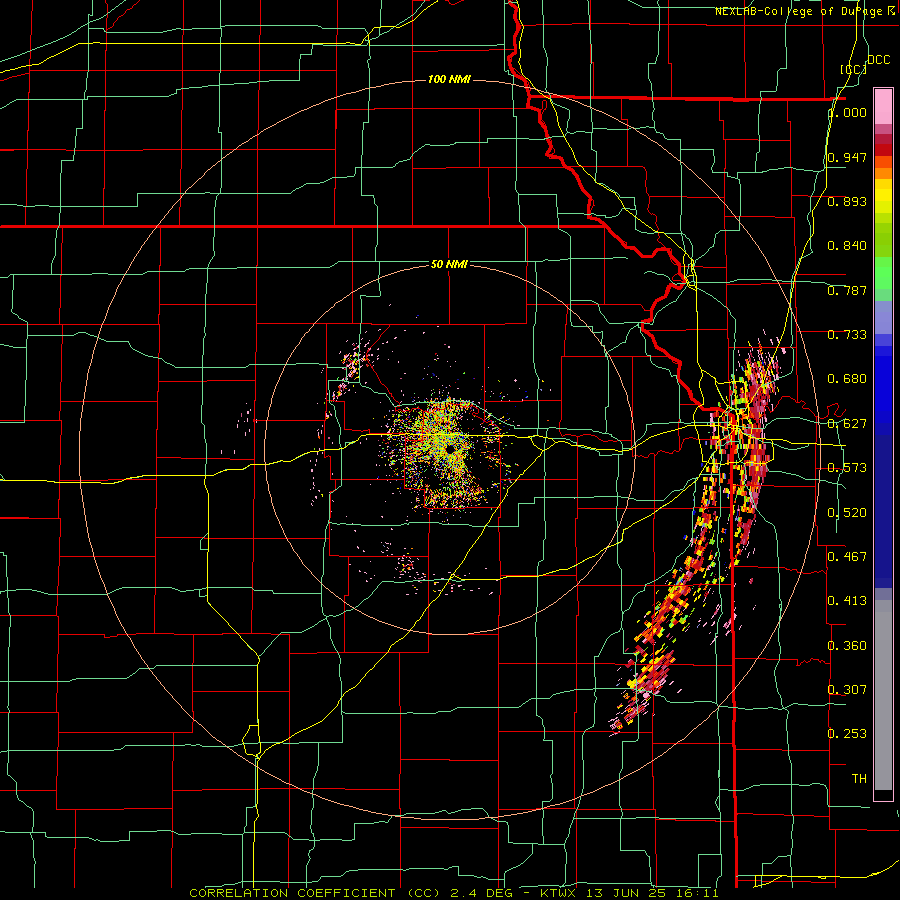The image size is (900, 900).
Task: Click the 0.467 color scale value
Action: coord(847,557)
